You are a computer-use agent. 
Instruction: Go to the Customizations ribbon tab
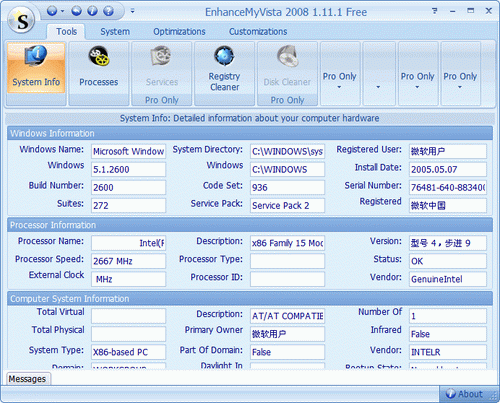click(258, 32)
